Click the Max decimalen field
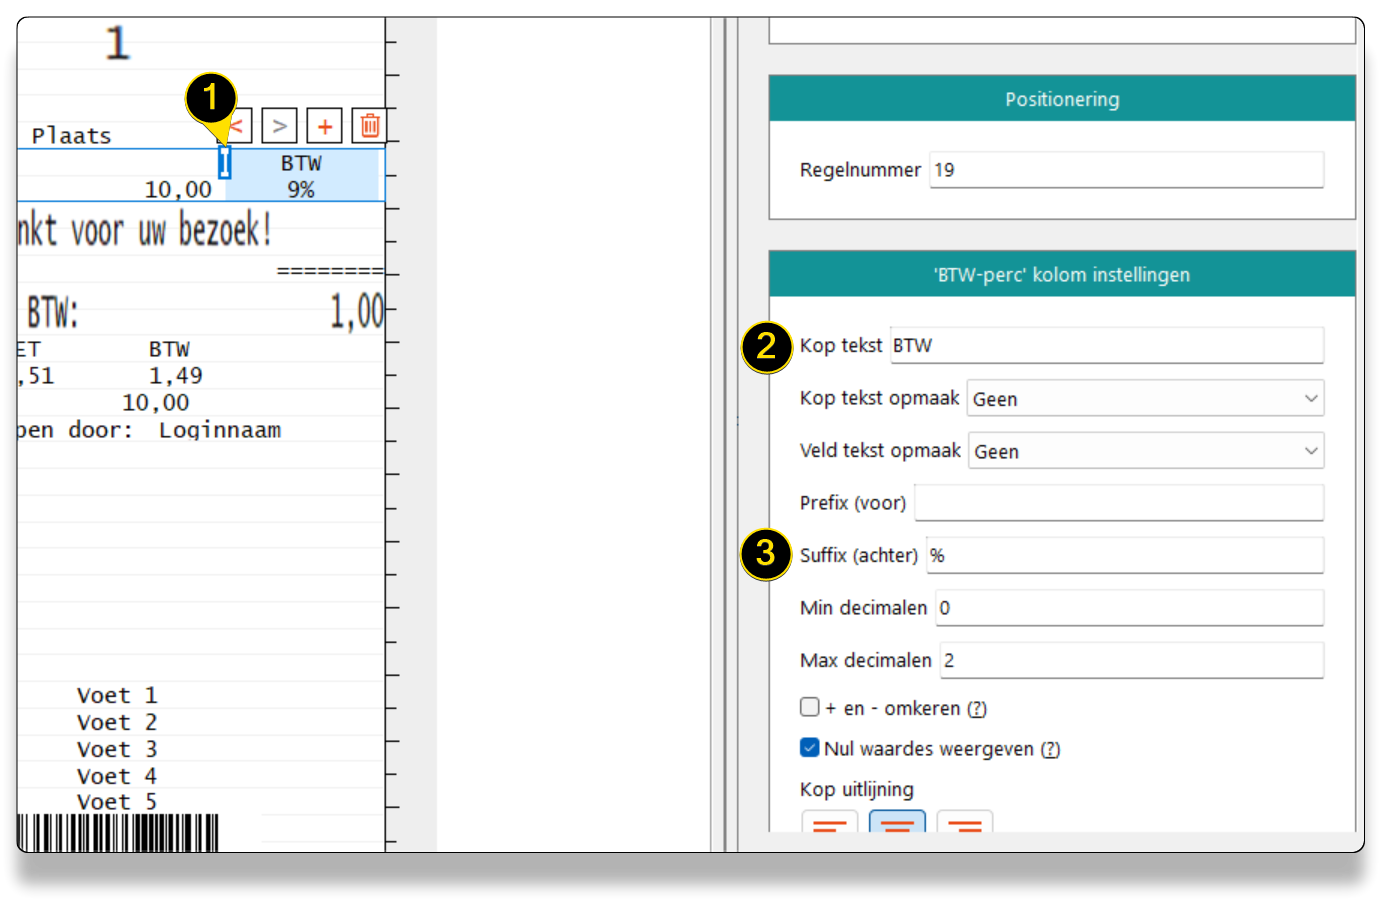 (x=1131, y=661)
